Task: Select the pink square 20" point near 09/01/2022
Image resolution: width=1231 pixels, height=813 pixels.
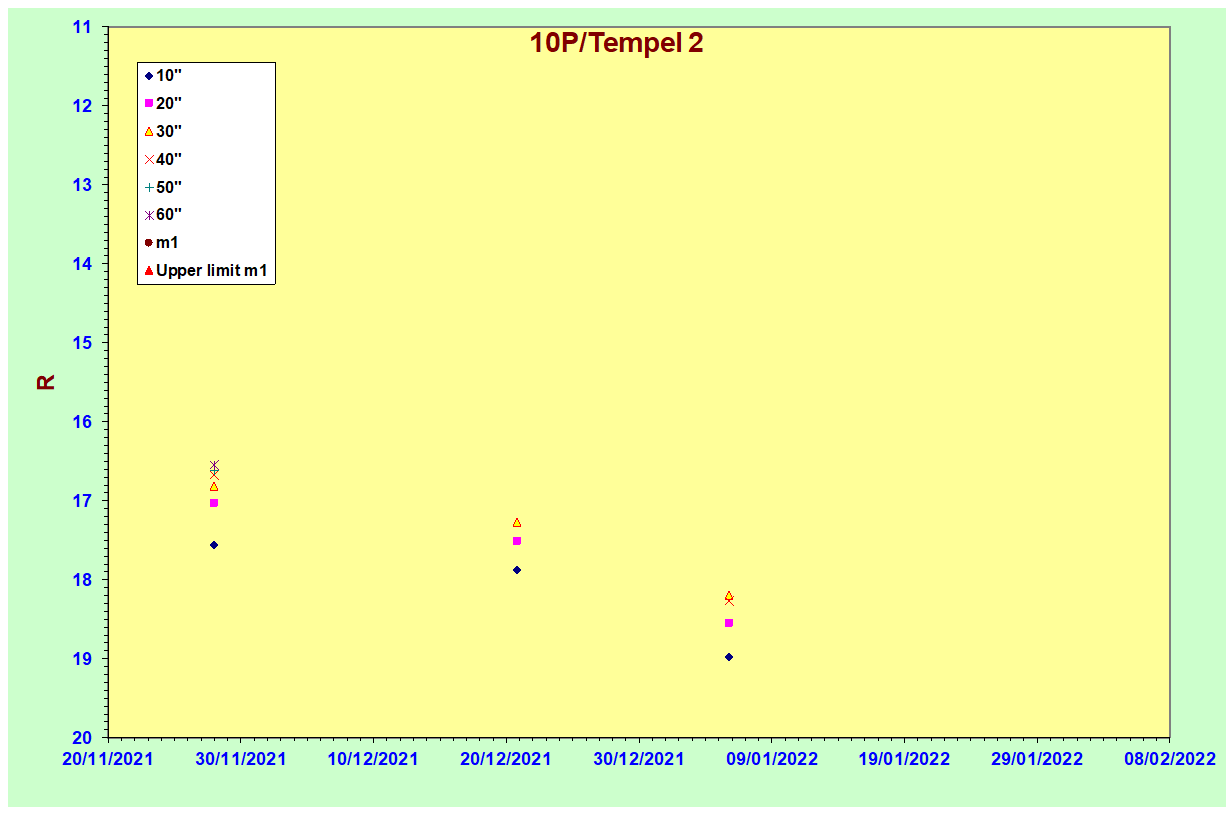Action: (729, 623)
